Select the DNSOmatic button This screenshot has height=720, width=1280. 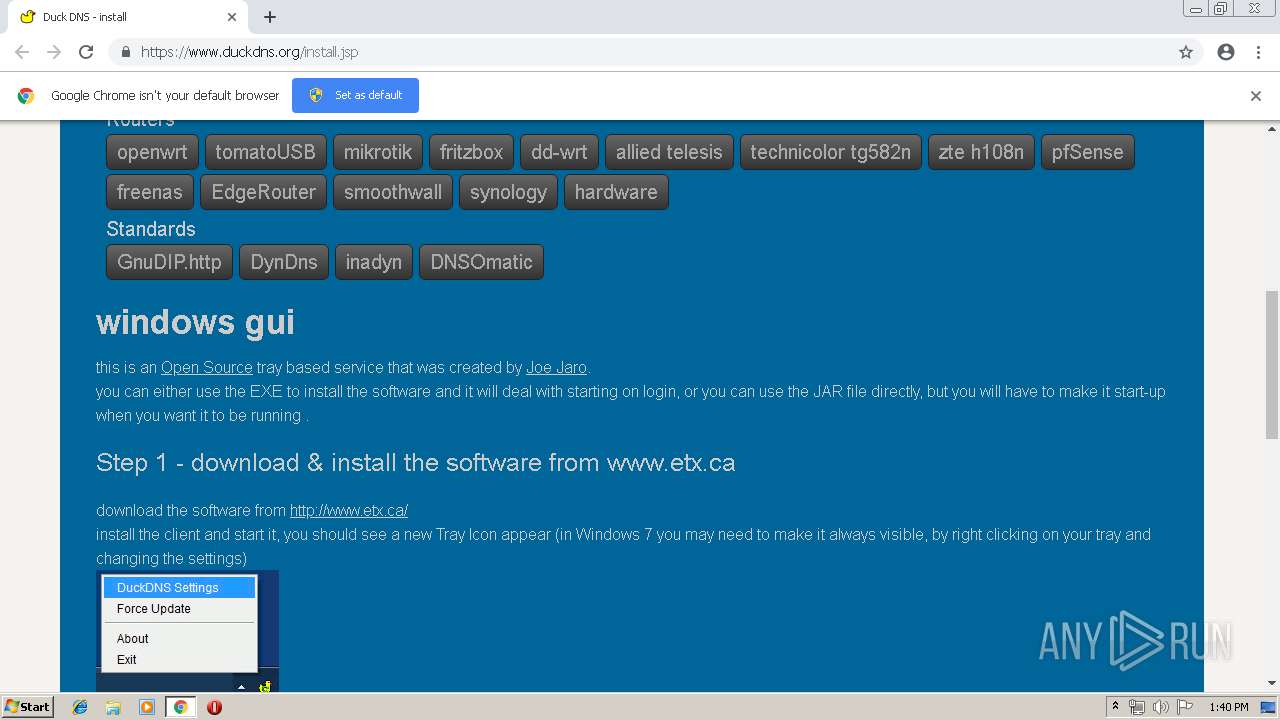pos(481,262)
